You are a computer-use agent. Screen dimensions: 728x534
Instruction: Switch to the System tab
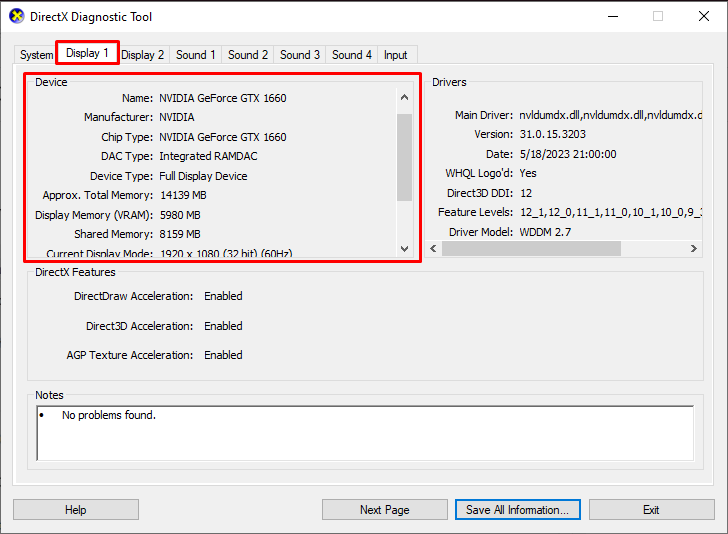[36, 55]
